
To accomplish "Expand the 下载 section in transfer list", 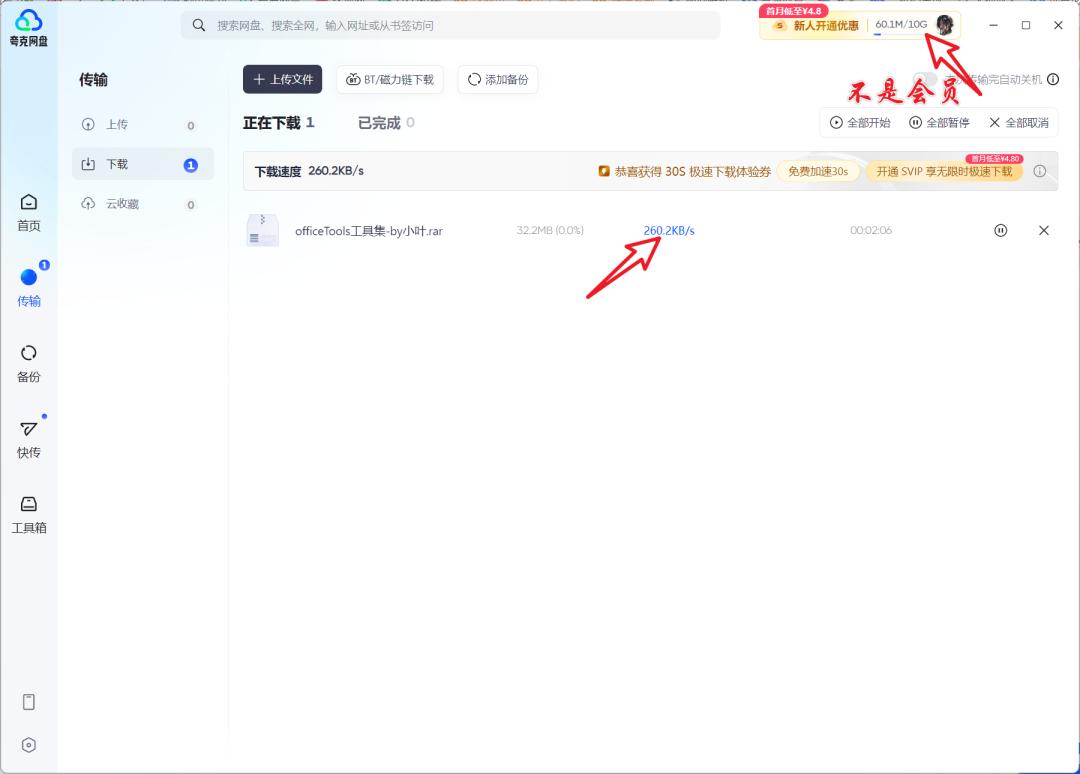I will click(142, 164).
